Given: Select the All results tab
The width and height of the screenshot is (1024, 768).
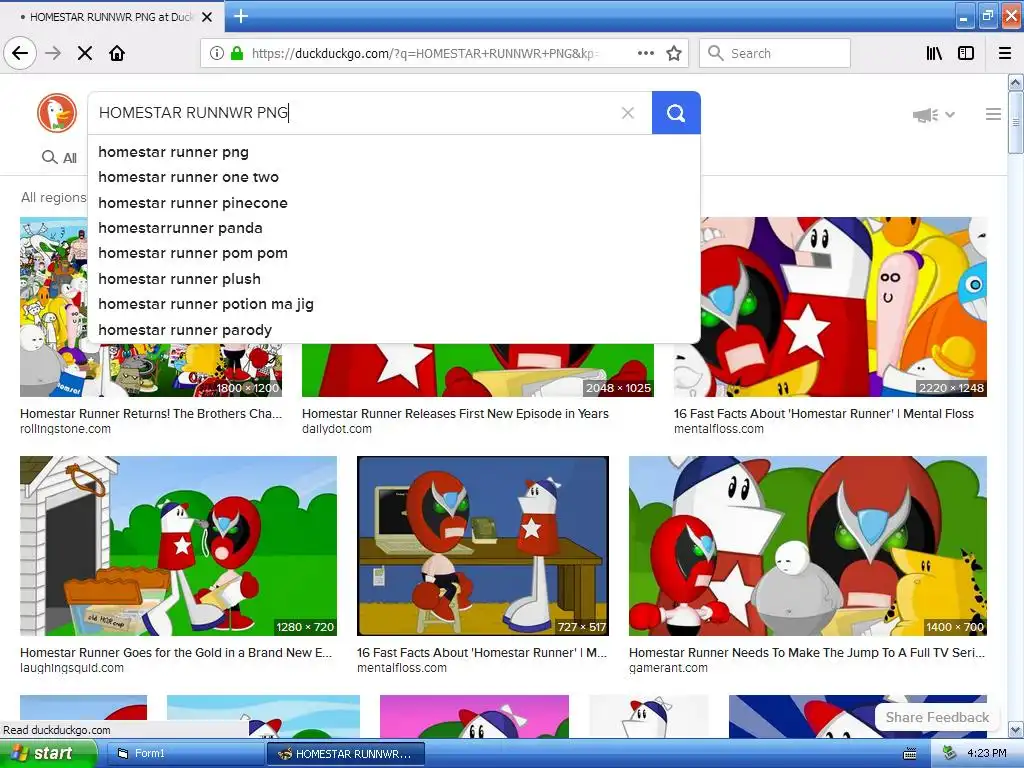Looking at the screenshot, I should pyautogui.click(x=59, y=157).
